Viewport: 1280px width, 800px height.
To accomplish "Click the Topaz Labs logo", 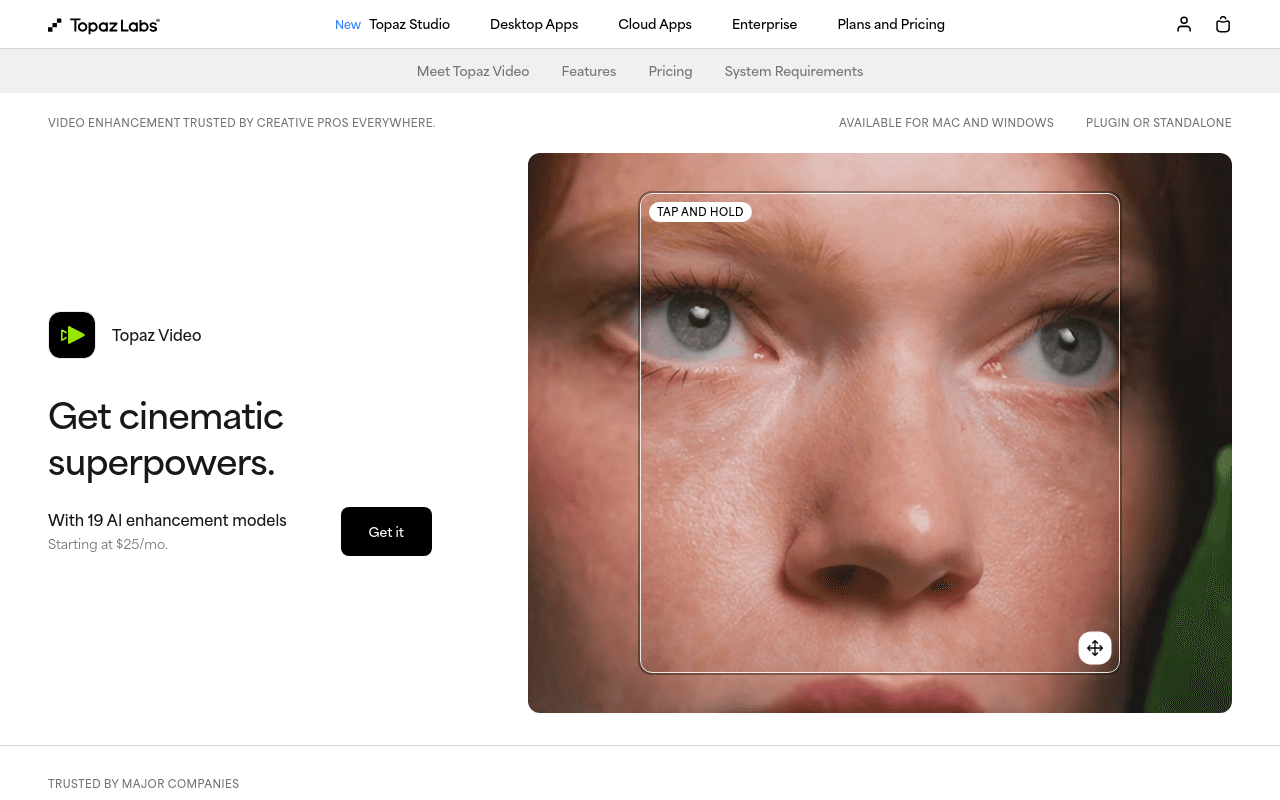I will point(104,25).
